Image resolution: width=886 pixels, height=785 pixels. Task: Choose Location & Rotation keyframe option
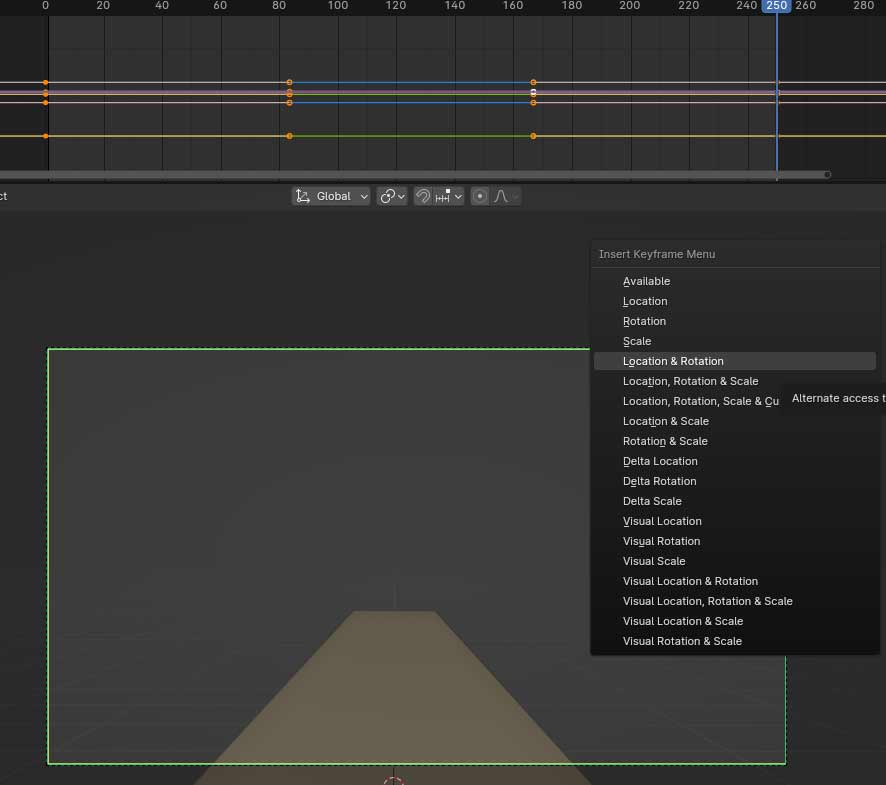tap(673, 361)
